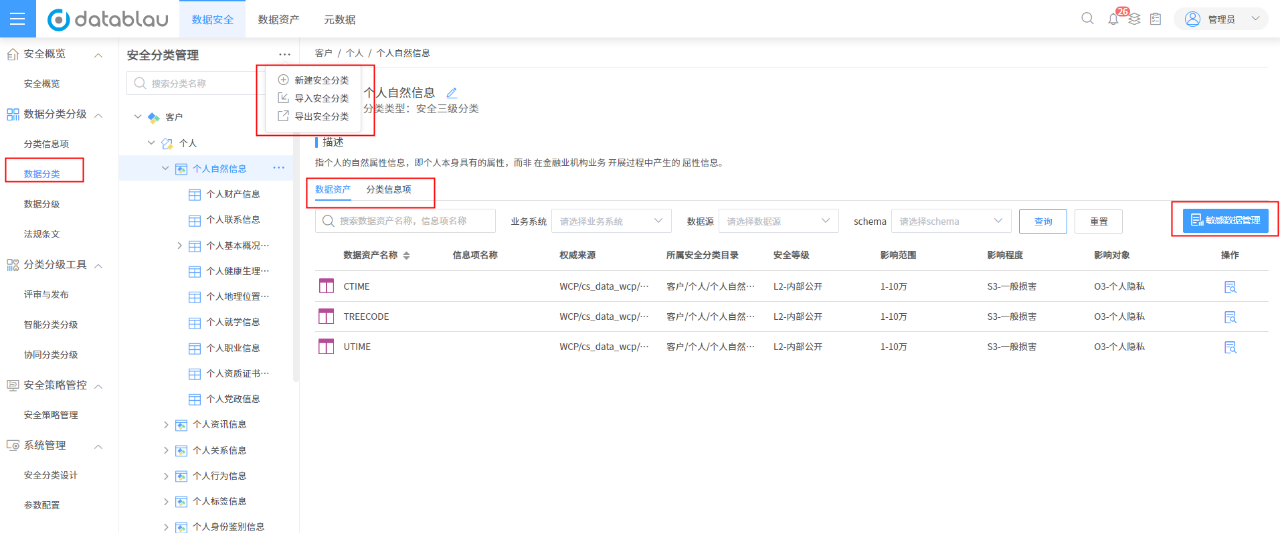This screenshot has height=533, width=1280.
Task: Click the 系统管理 section icon
Action: (x=13, y=445)
